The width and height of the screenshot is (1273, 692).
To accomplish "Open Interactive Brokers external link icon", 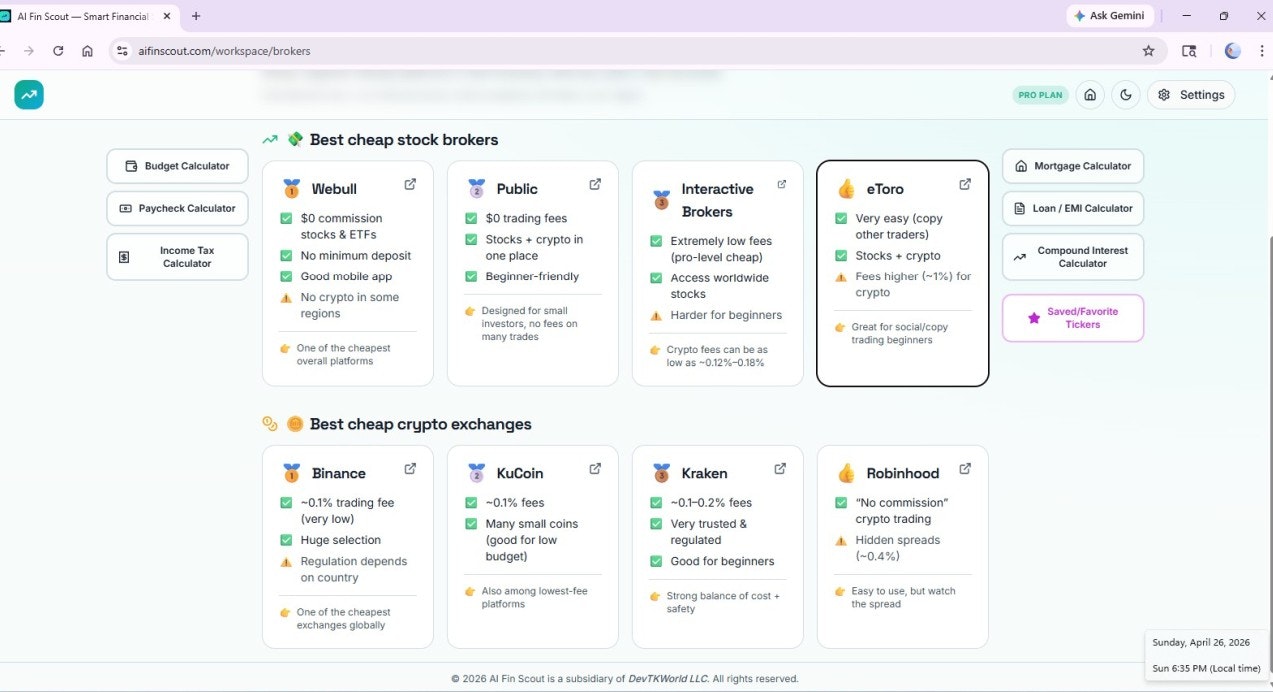I will pos(781,184).
